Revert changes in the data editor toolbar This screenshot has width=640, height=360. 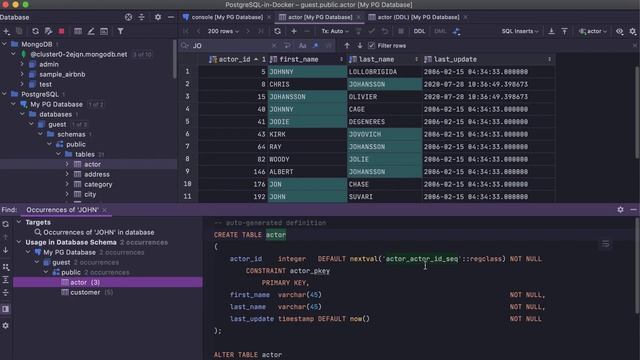pos(384,31)
